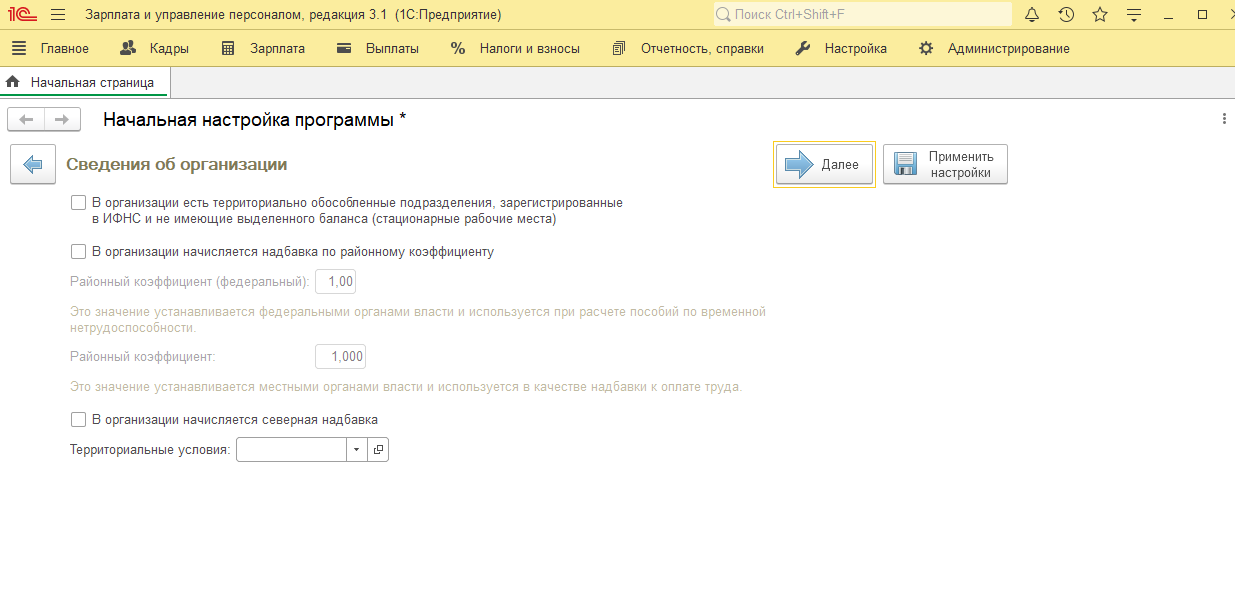Click the Администрирование gear icon
This screenshot has width=1235, height=606.
coord(926,48)
